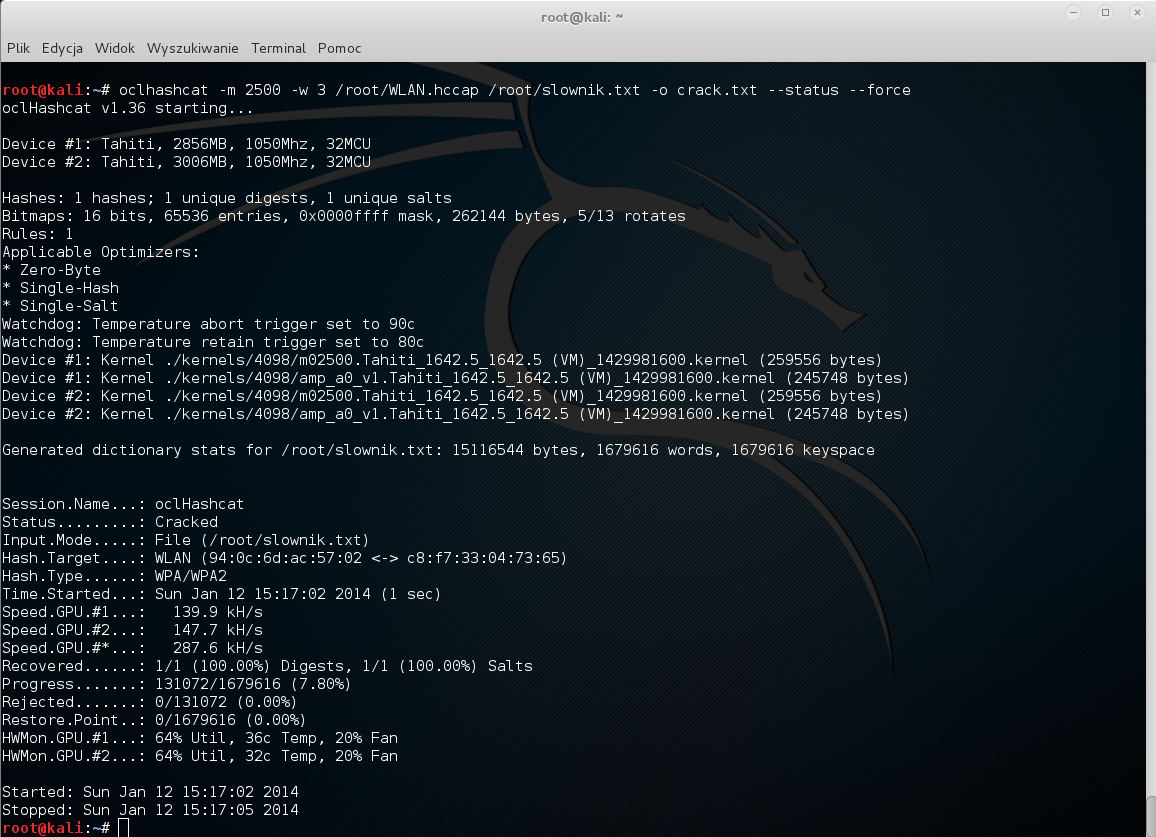Click the '* Single-Salt' optimizer line
The height and width of the screenshot is (837, 1156).
(x=60, y=306)
